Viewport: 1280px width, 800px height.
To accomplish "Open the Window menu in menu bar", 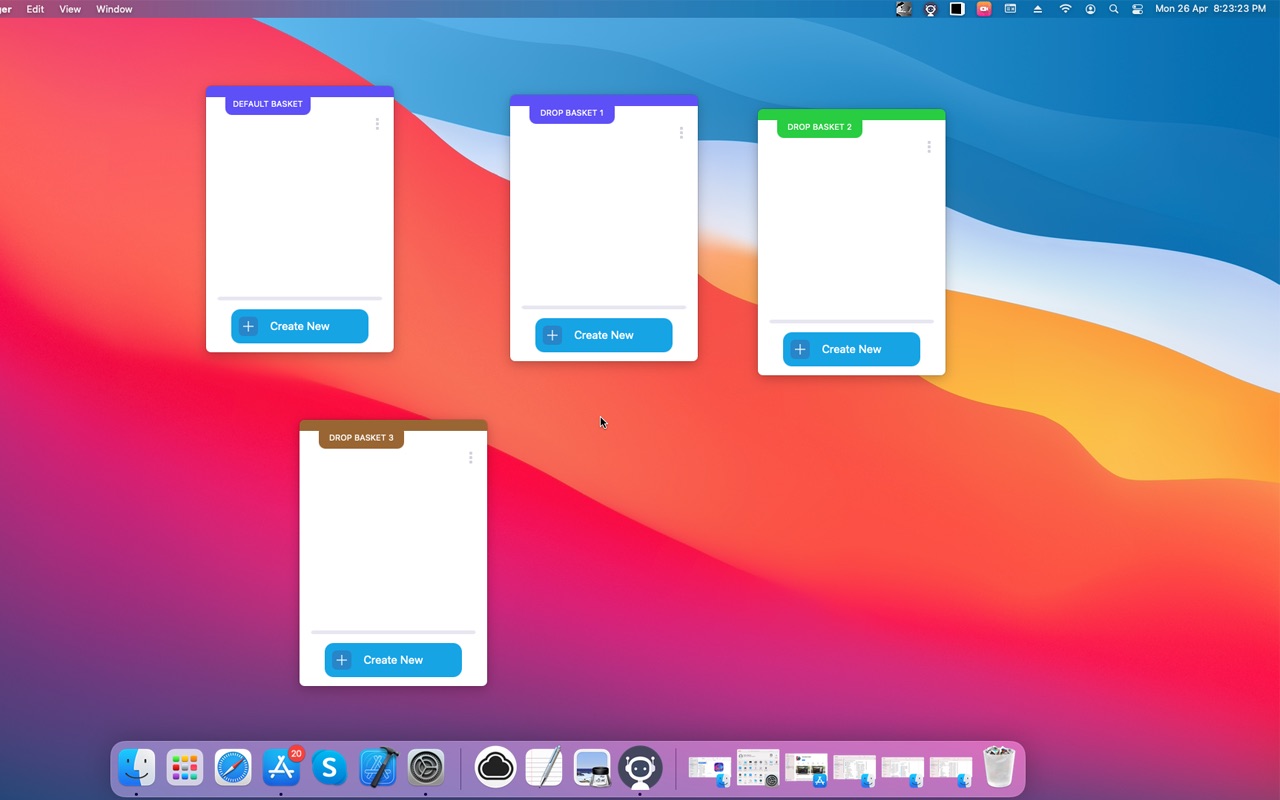I will tap(114, 9).
